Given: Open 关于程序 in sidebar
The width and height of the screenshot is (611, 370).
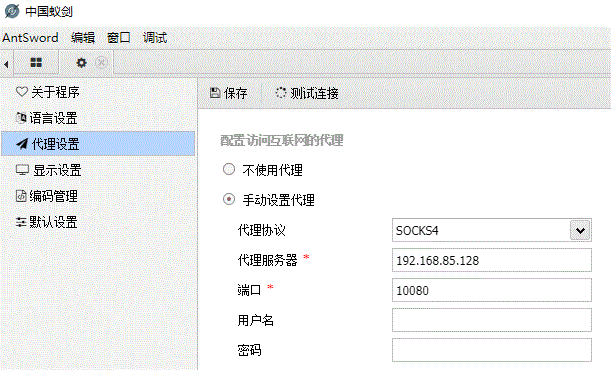Looking at the screenshot, I should point(98,92).
